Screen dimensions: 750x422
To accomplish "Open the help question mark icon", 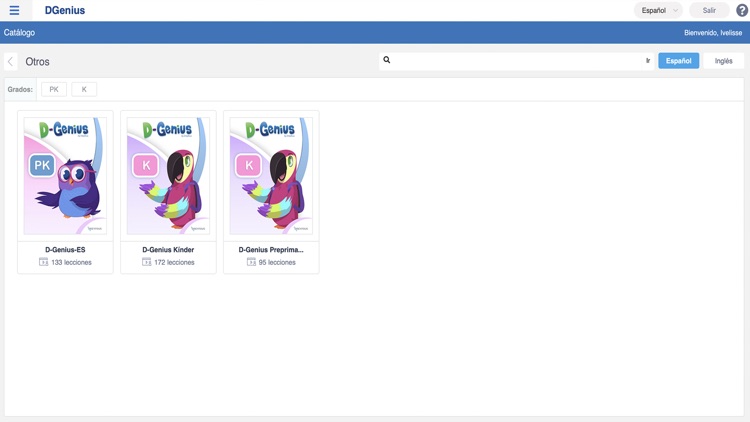I will 742,10.
